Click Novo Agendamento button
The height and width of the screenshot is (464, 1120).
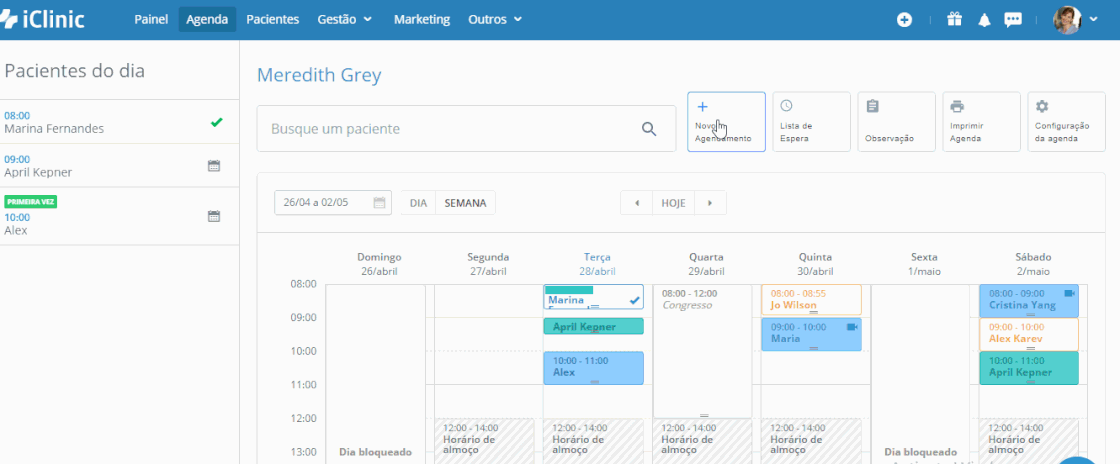(x=726, y=121)
